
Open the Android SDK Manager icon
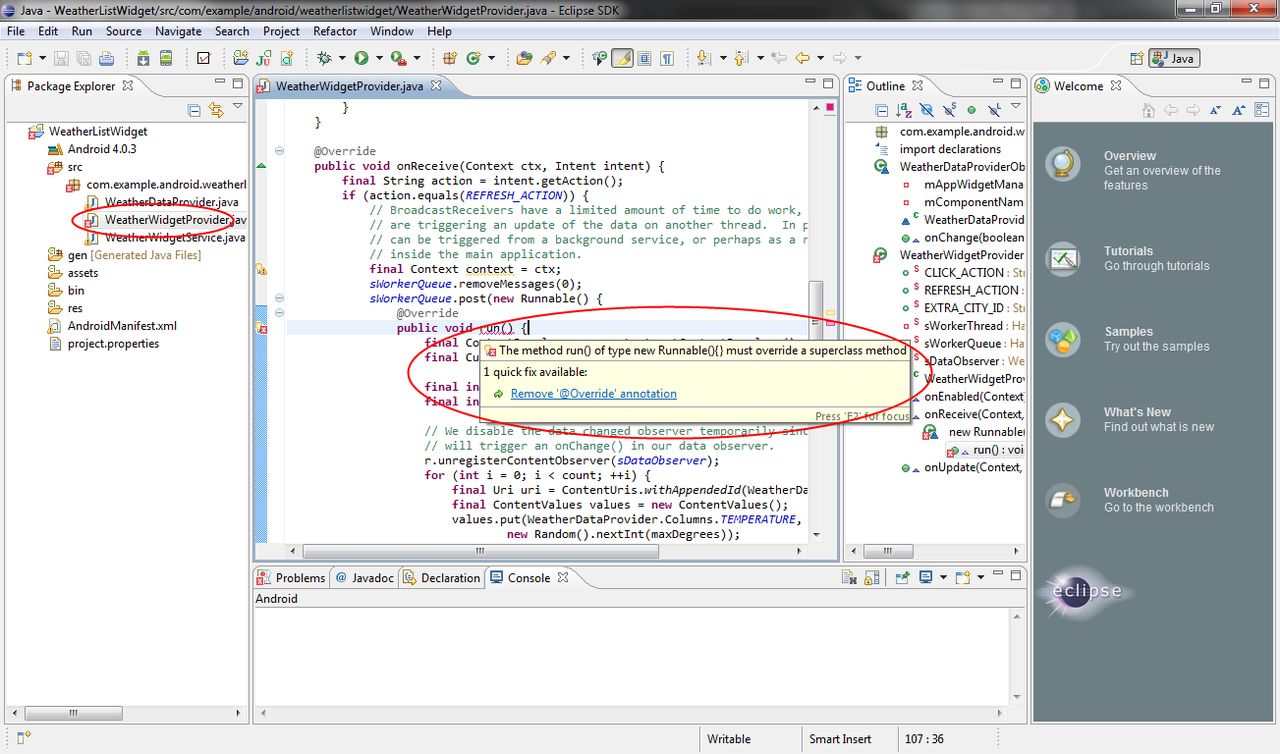pos(143,58)
